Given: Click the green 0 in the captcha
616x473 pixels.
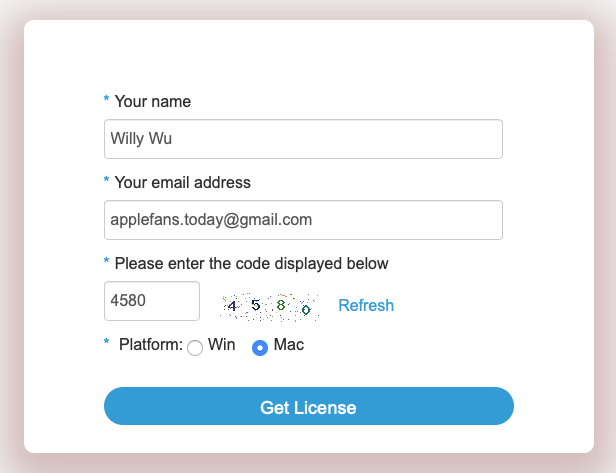Looking at the screenshot, I should [x=305, y=310].
